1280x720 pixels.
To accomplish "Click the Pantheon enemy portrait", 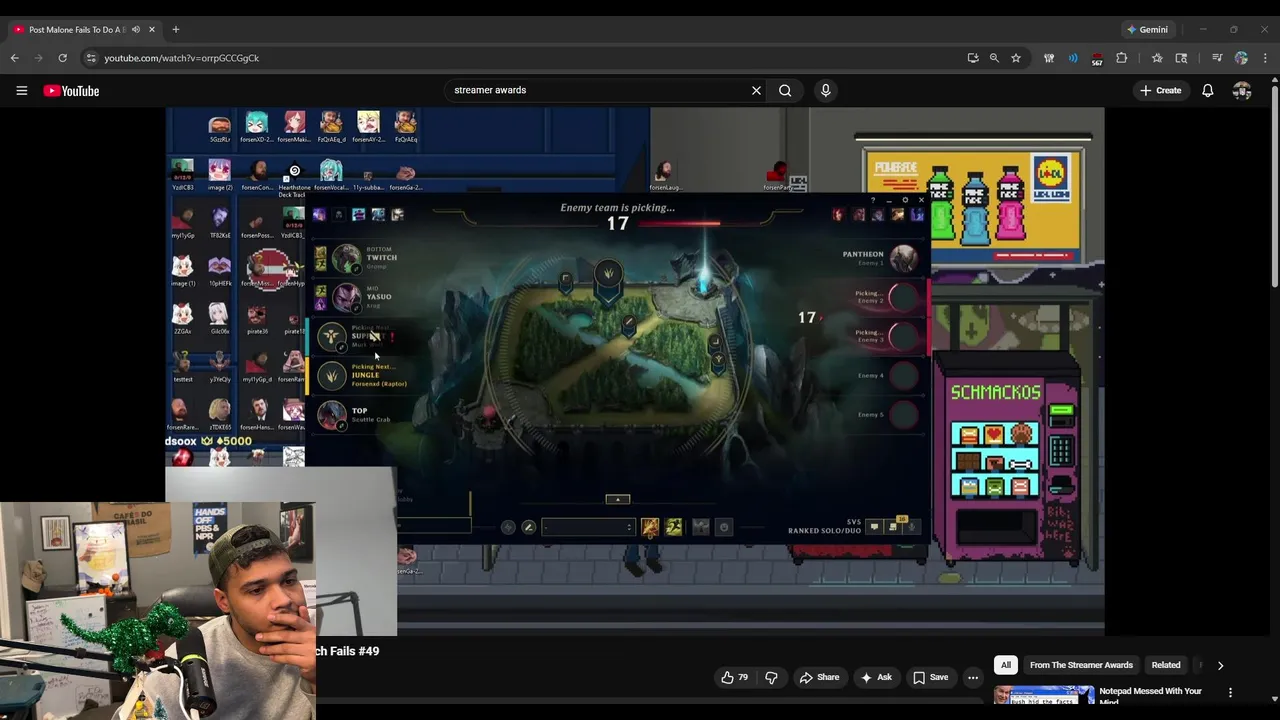I will 903,258.
